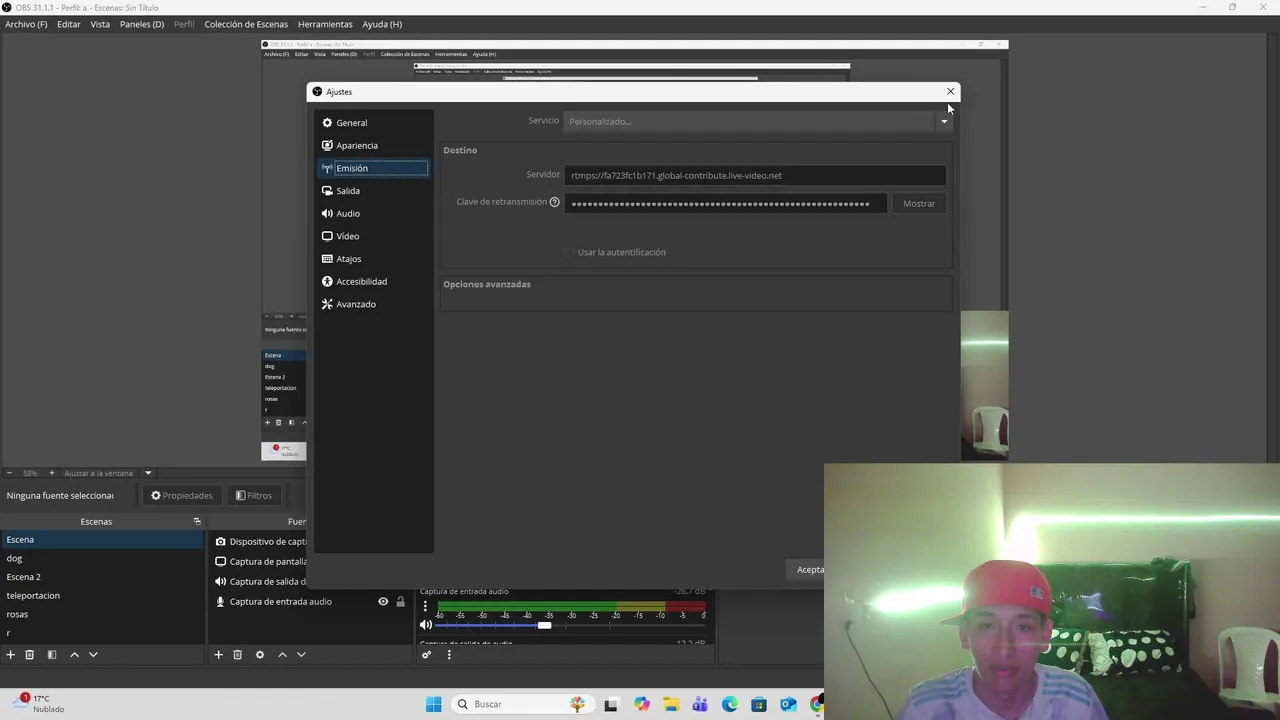Screen dimensions: 1280x720
Task: Open Microsoft Edge from the taskbar
Action: tap(730, 705)
